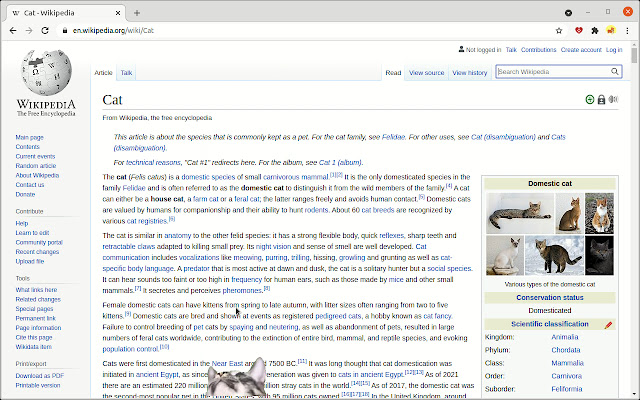Select the Cat - Wikipedia browser tab

65,13
